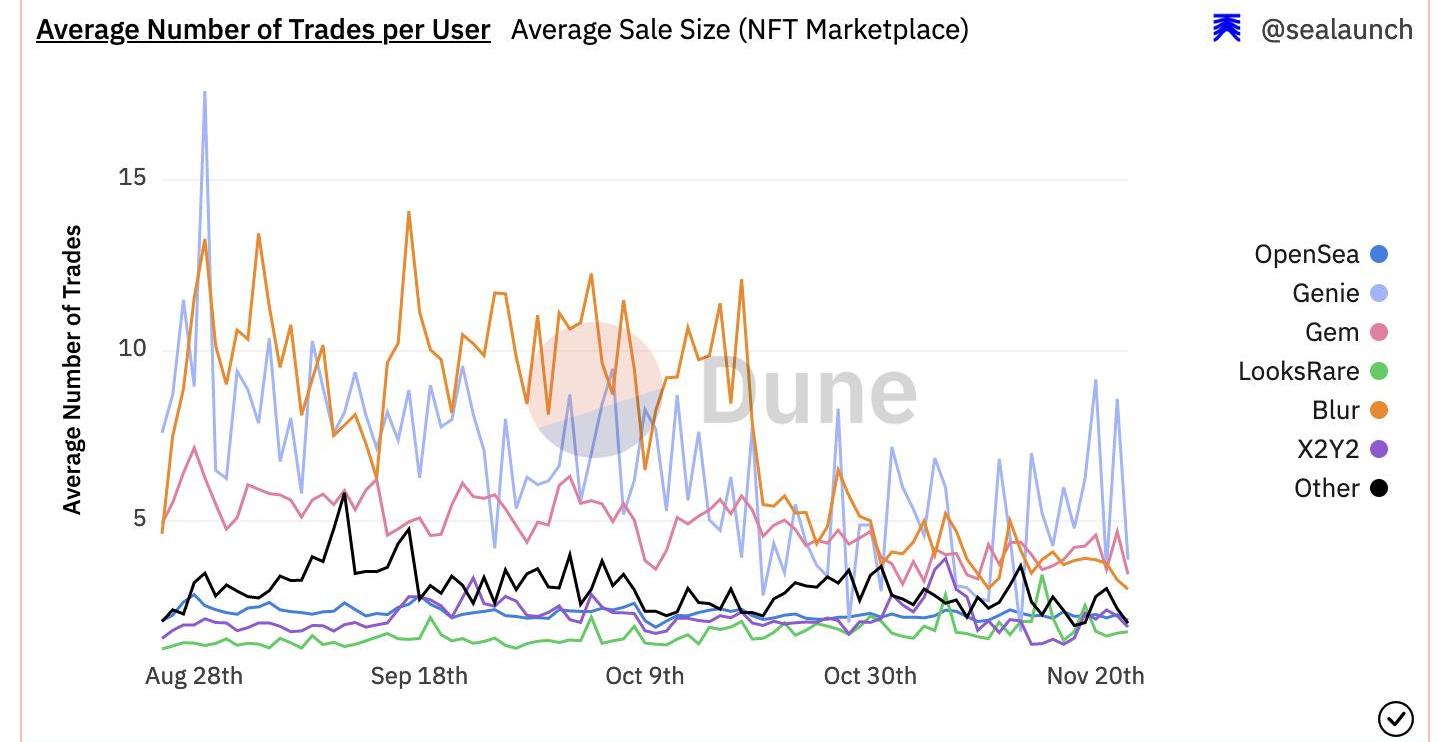
Task: Toggle the Genie legend color dot
Action: tap(1379, 293)
